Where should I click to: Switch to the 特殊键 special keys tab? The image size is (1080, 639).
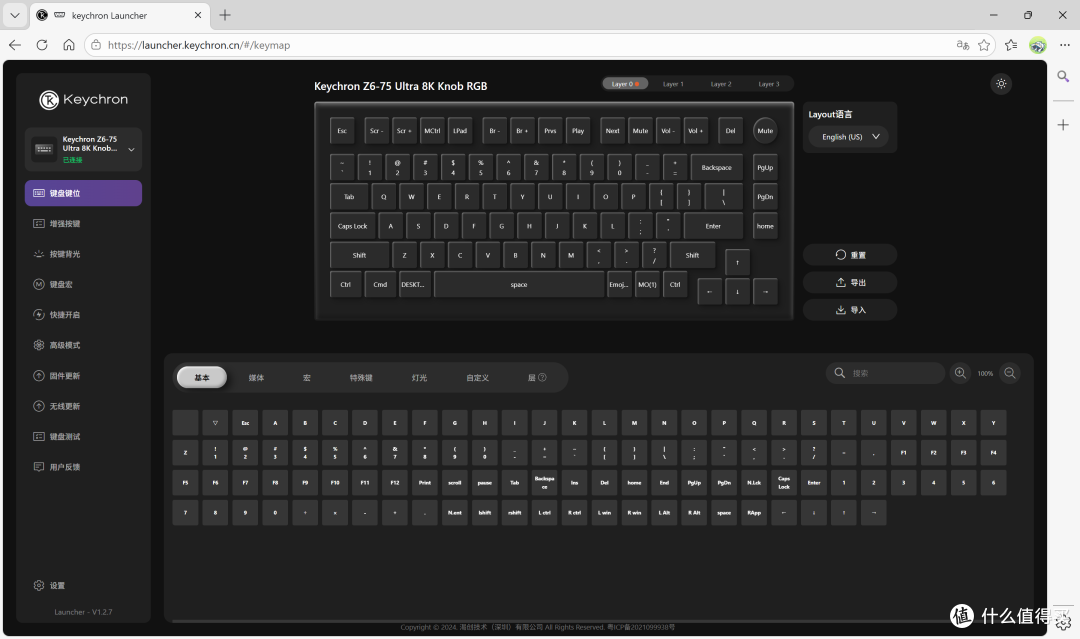361,377
